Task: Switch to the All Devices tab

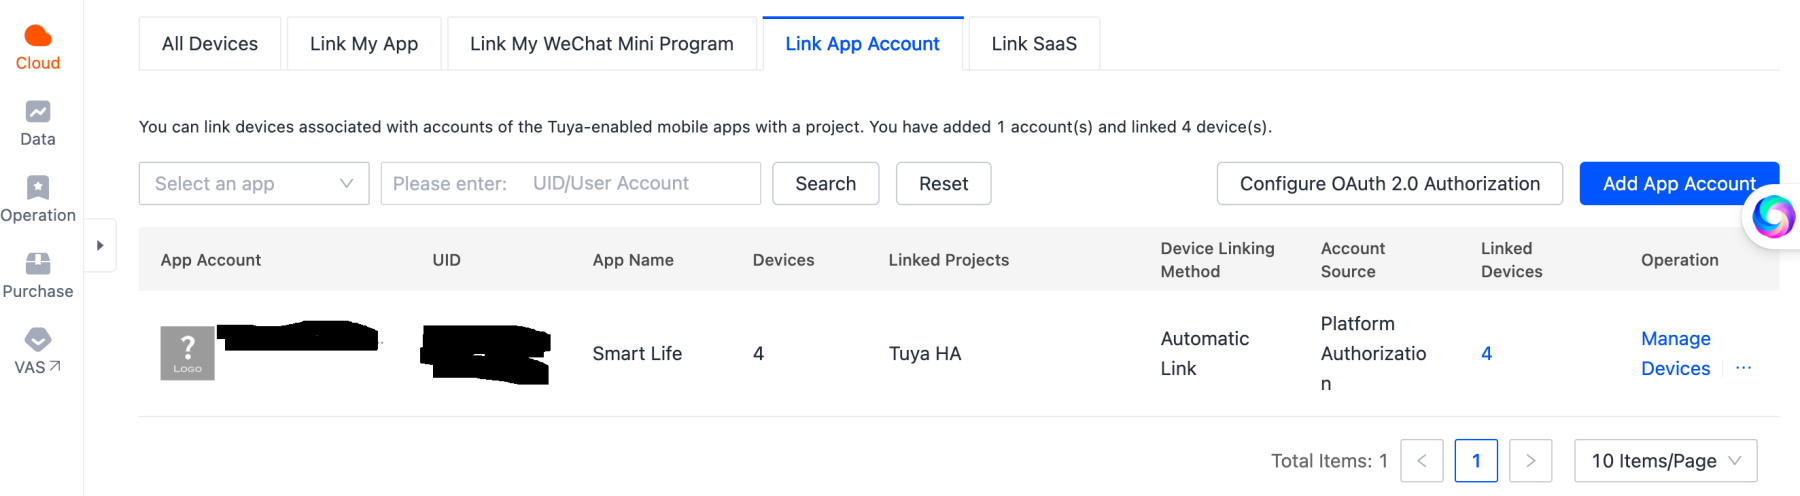Action: 210,44
